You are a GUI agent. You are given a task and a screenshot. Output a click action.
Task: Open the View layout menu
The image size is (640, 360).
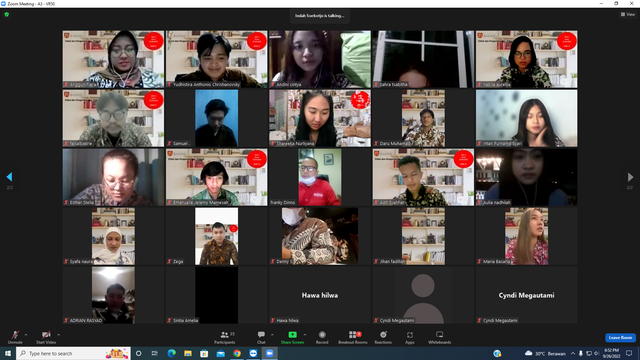click(x=628, y=14)
